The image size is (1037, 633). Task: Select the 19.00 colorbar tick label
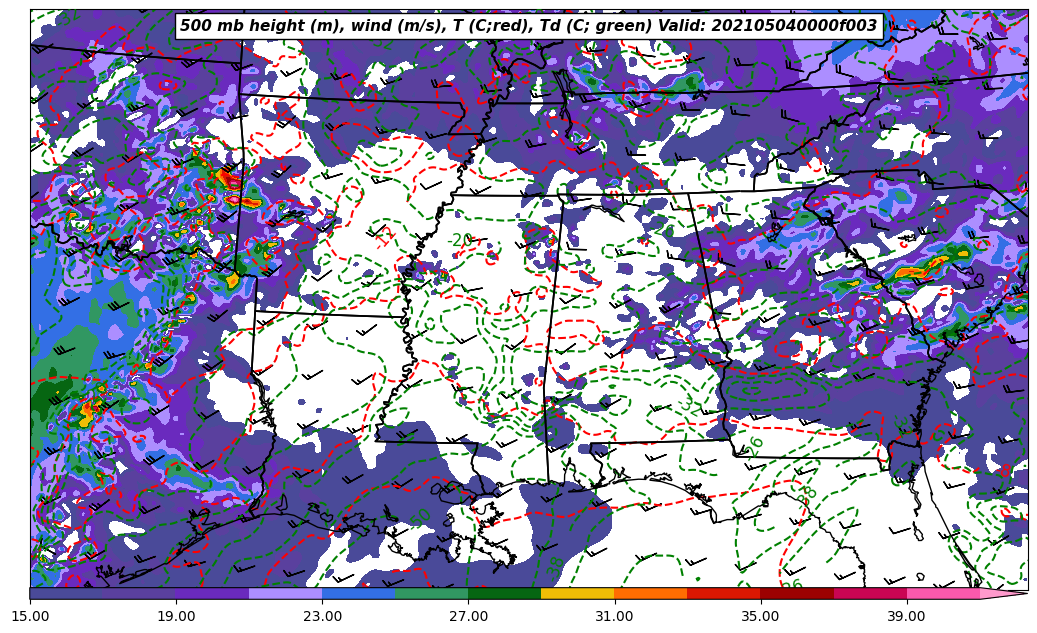click(x=176, y=617)
